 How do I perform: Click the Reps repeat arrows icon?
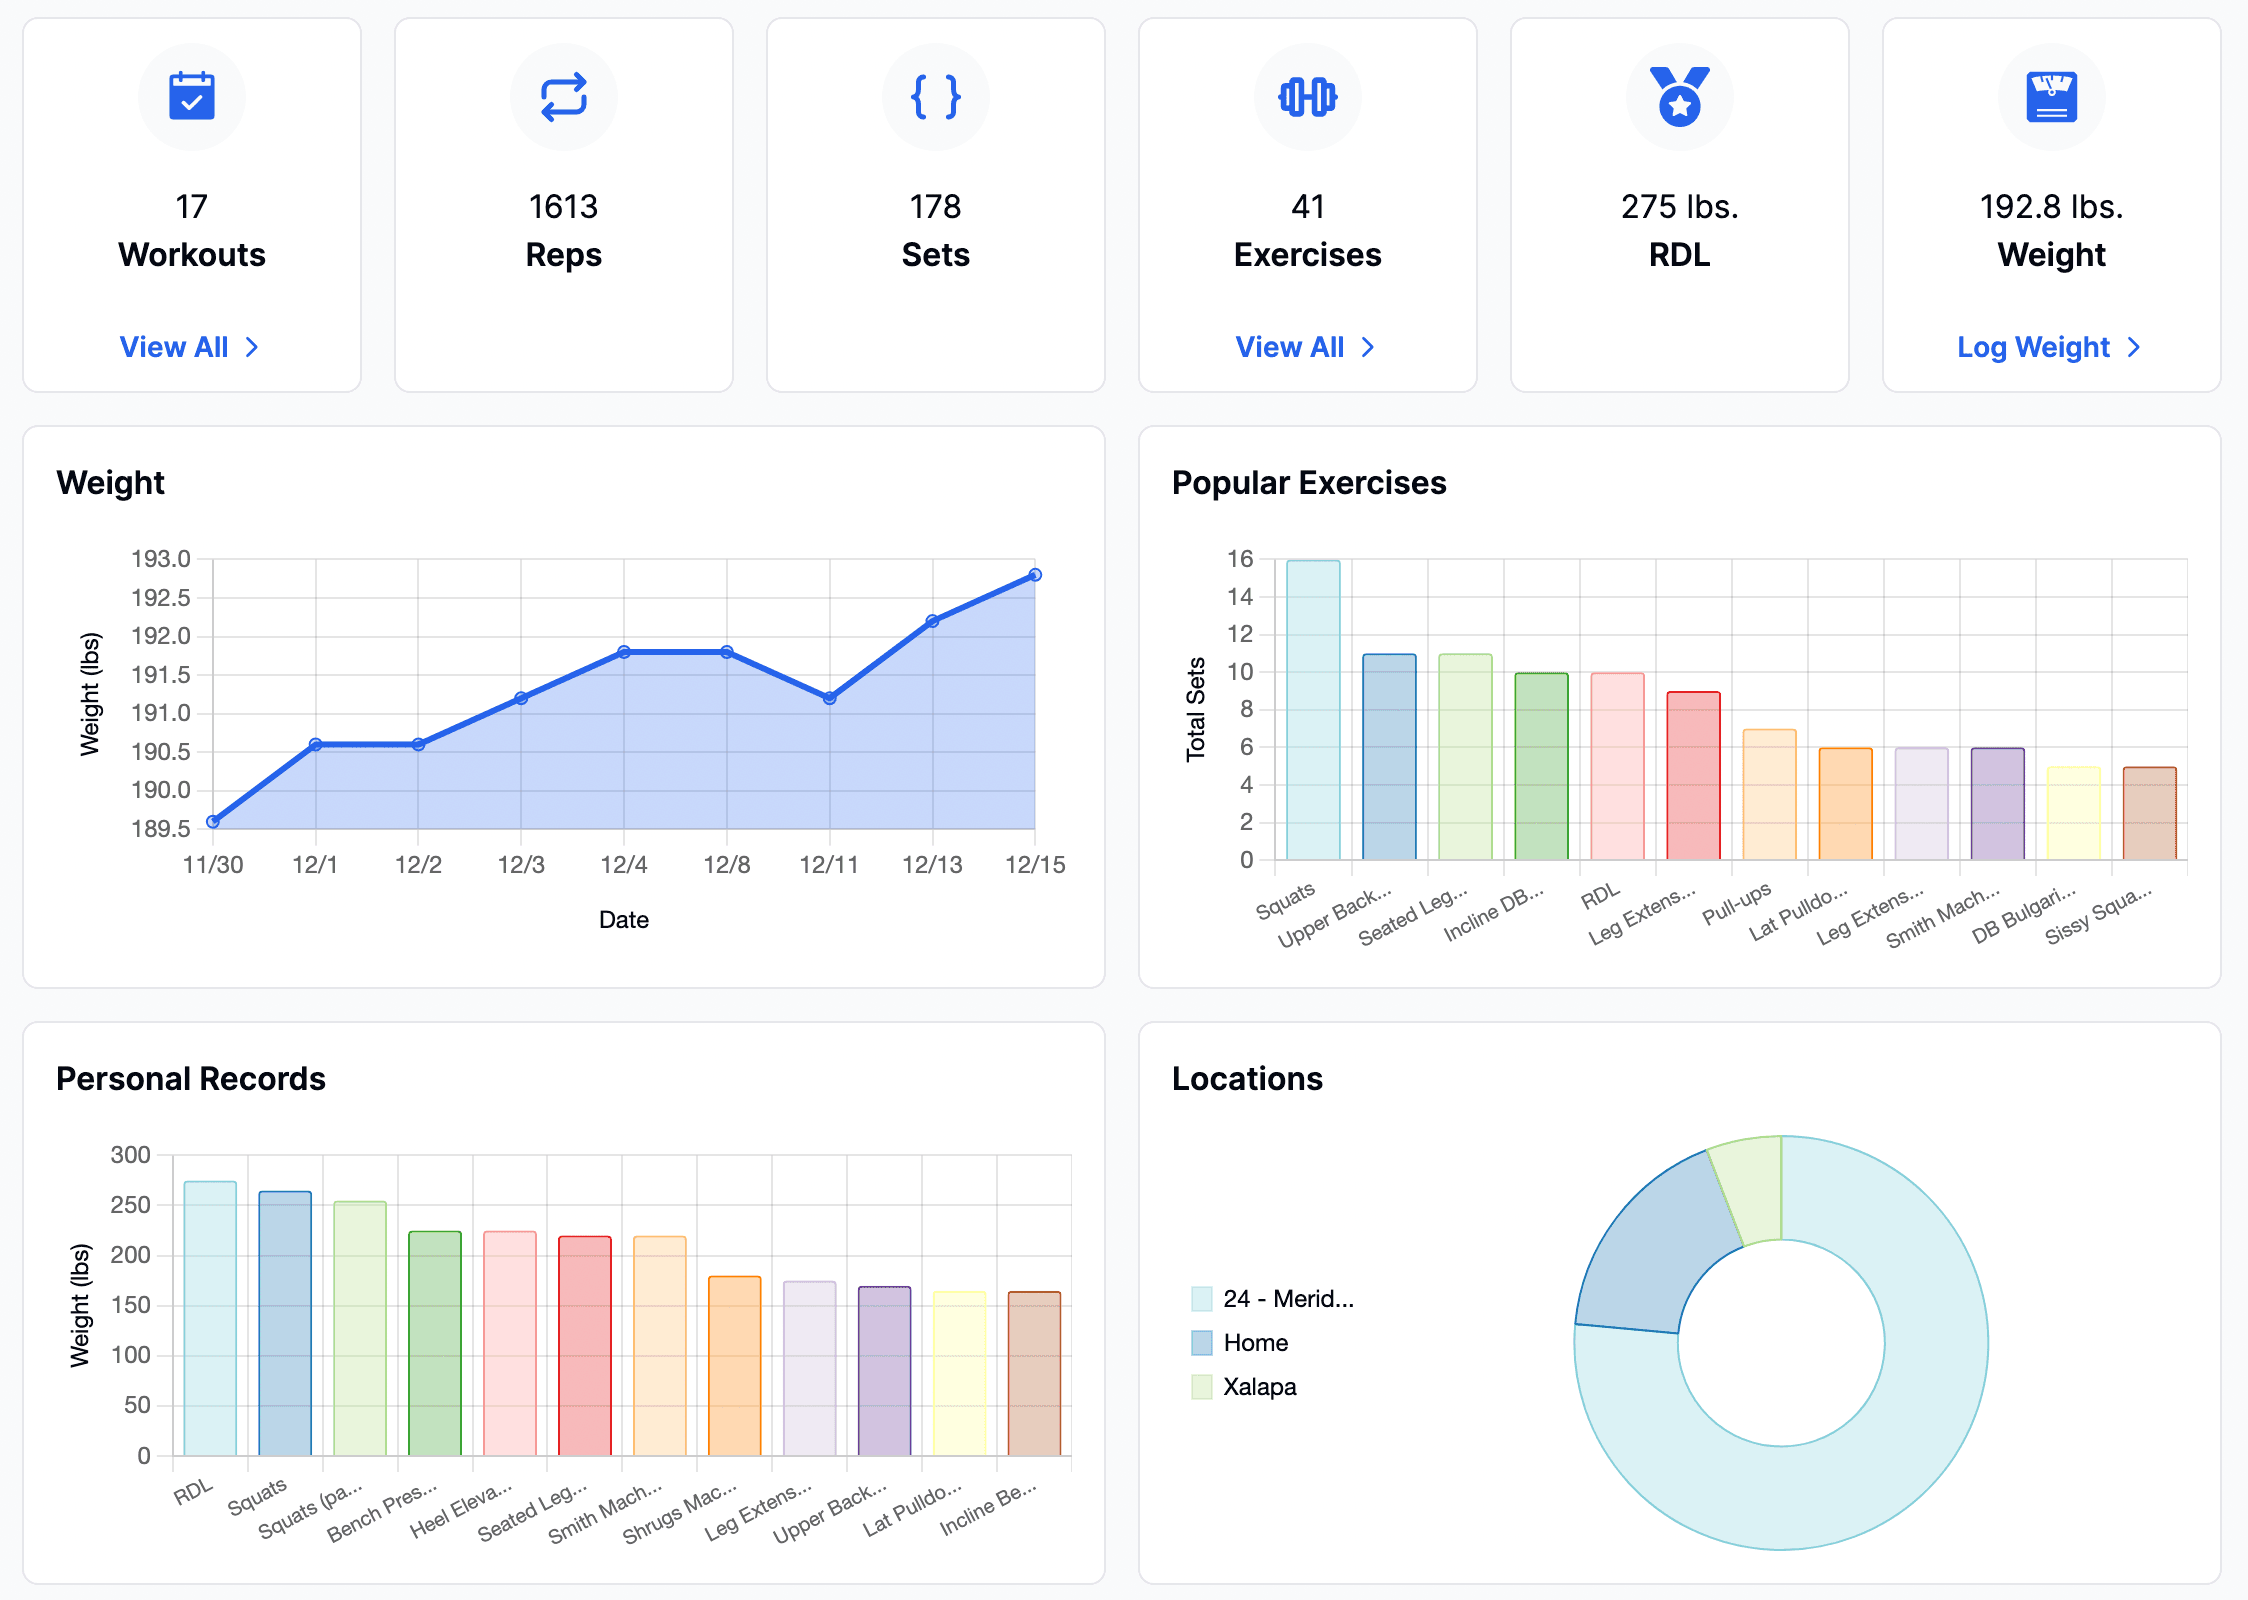pyautogui.click(x=564, y=97)
